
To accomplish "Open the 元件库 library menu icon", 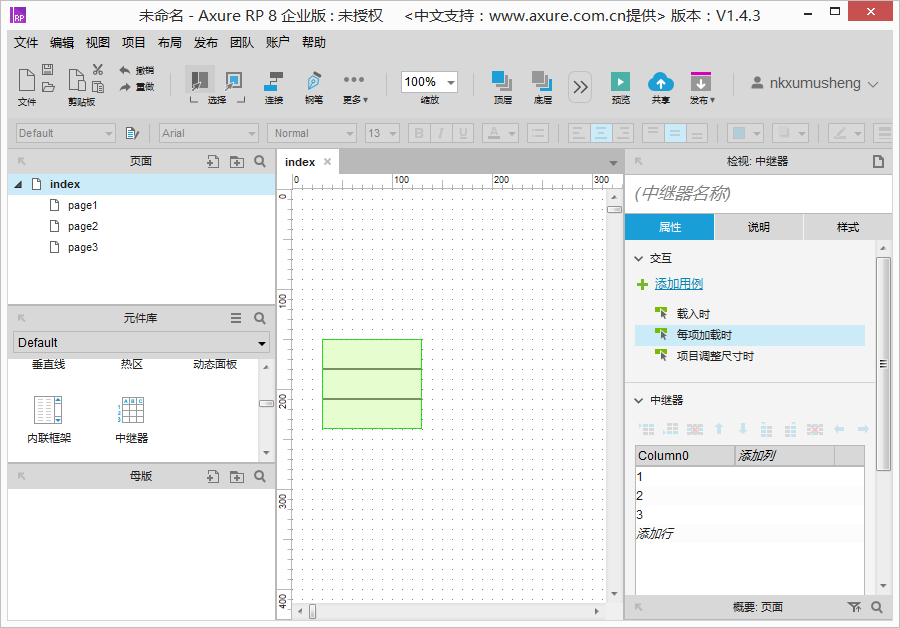I will [x=236, y=318].
